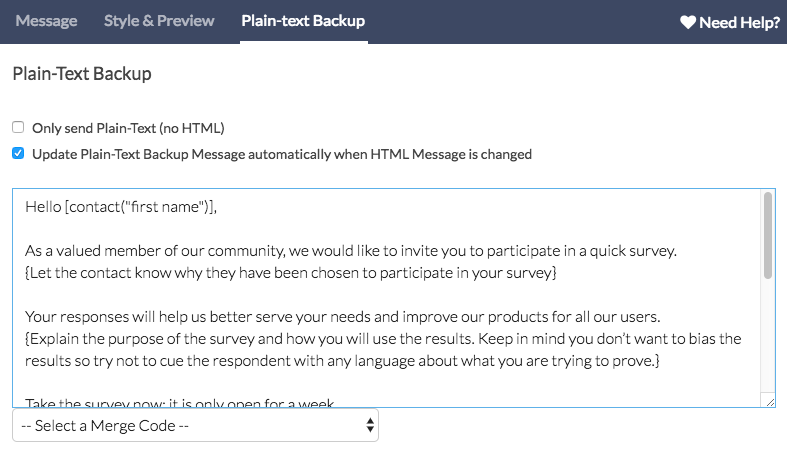Open the Style & Preview tab
This screenshot has width=787, height=456.
tap(159, 21)
